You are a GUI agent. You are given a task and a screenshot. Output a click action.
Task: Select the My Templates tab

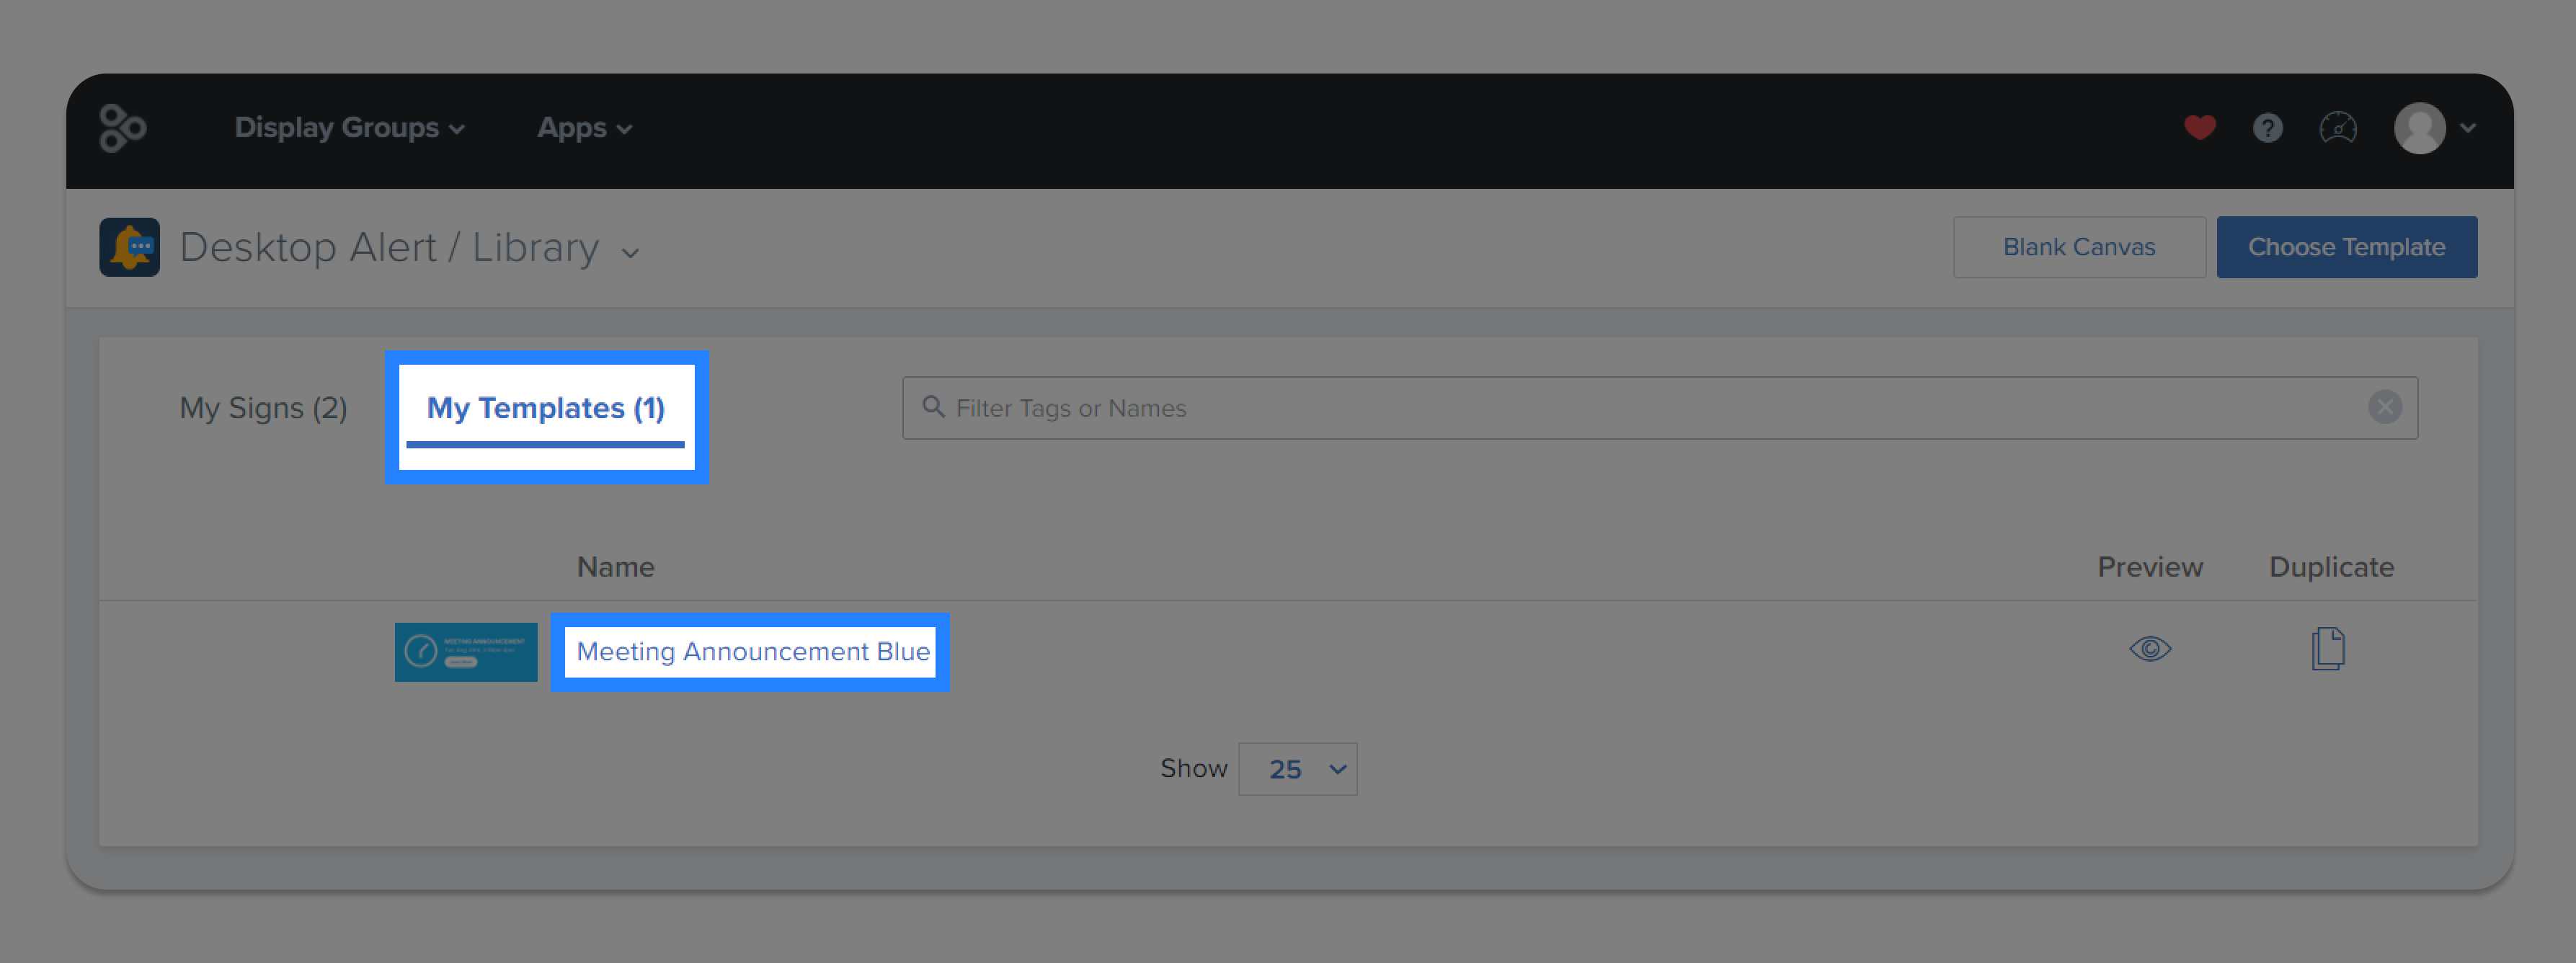[546, 407]
